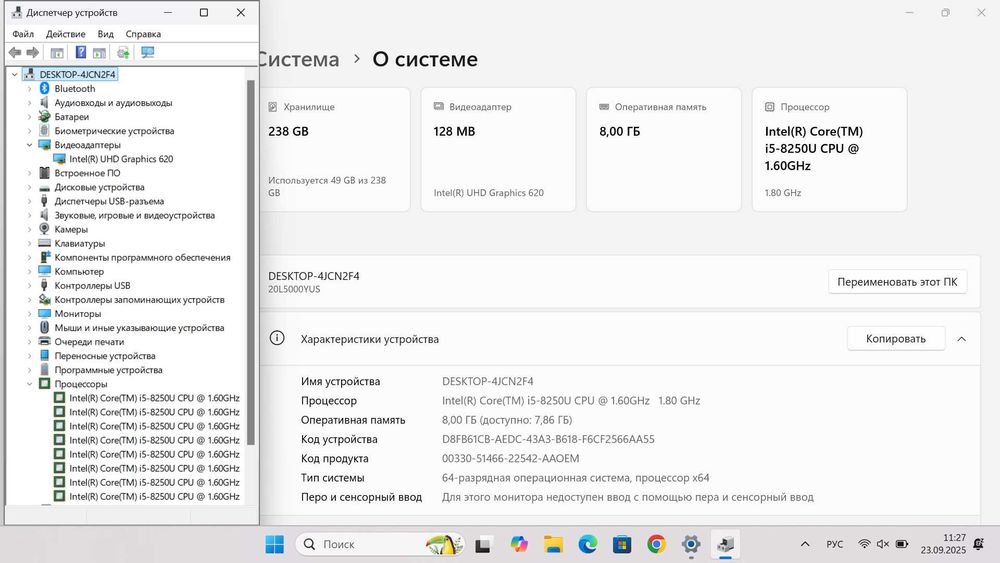Open Google Chrome from the taskbar
The height and width of the screenshot is (563, 1000).
tap(656, 545)
